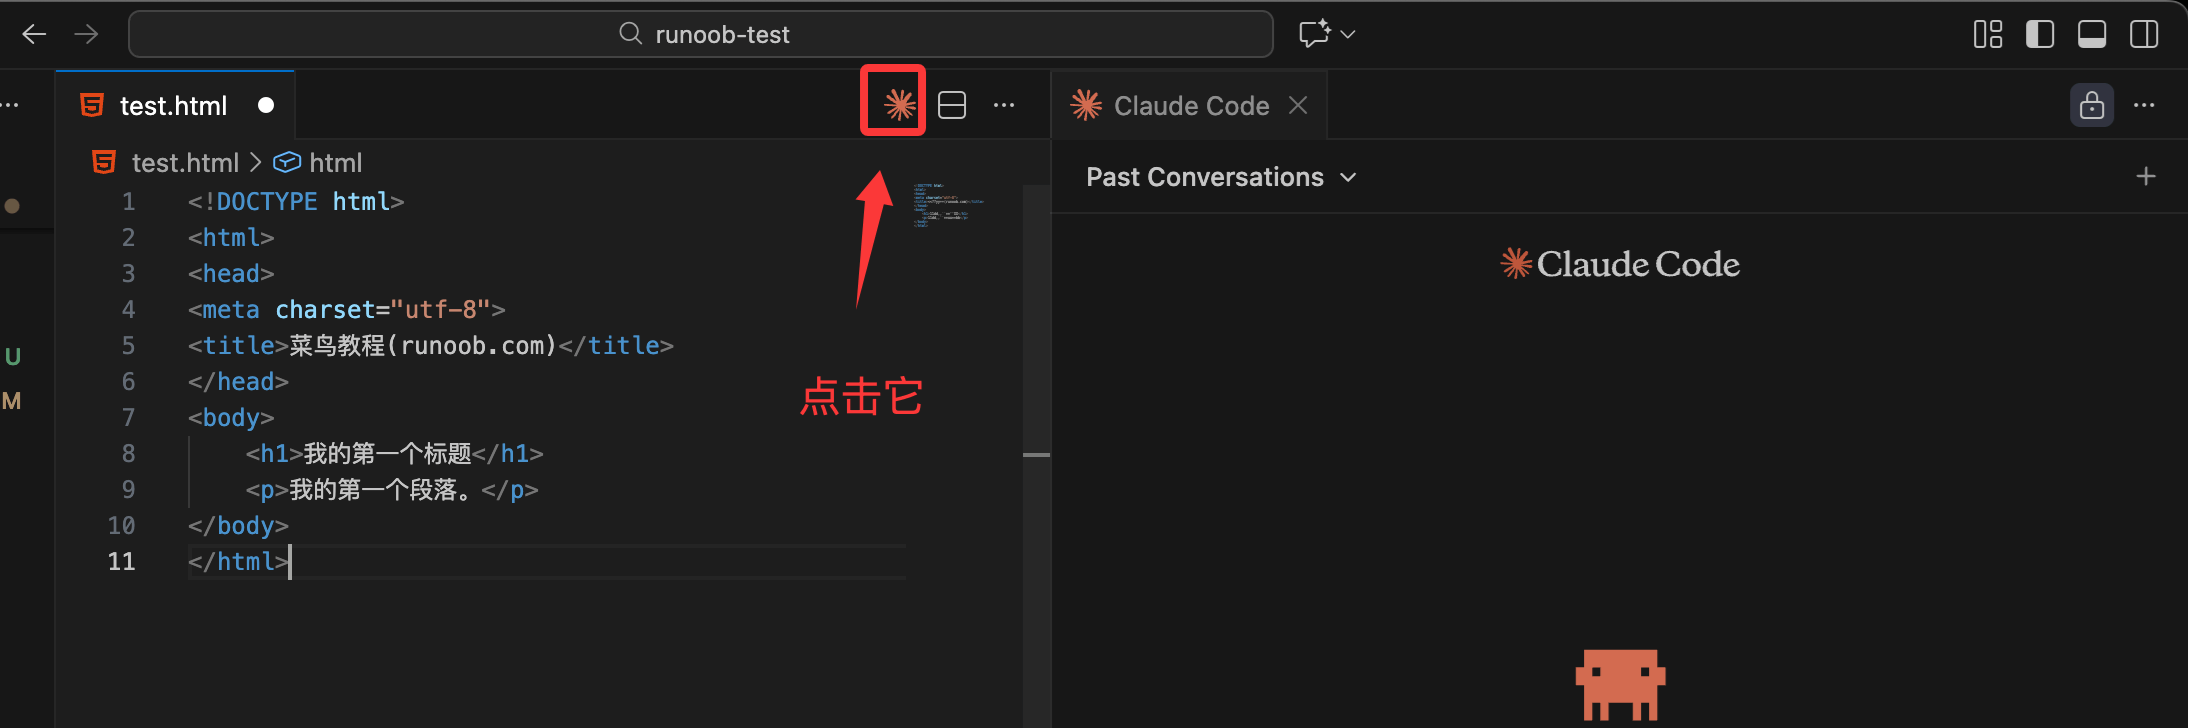Select the test.html editor tab
This screenshot has width=2188, height=728.
tap(173, 106)
